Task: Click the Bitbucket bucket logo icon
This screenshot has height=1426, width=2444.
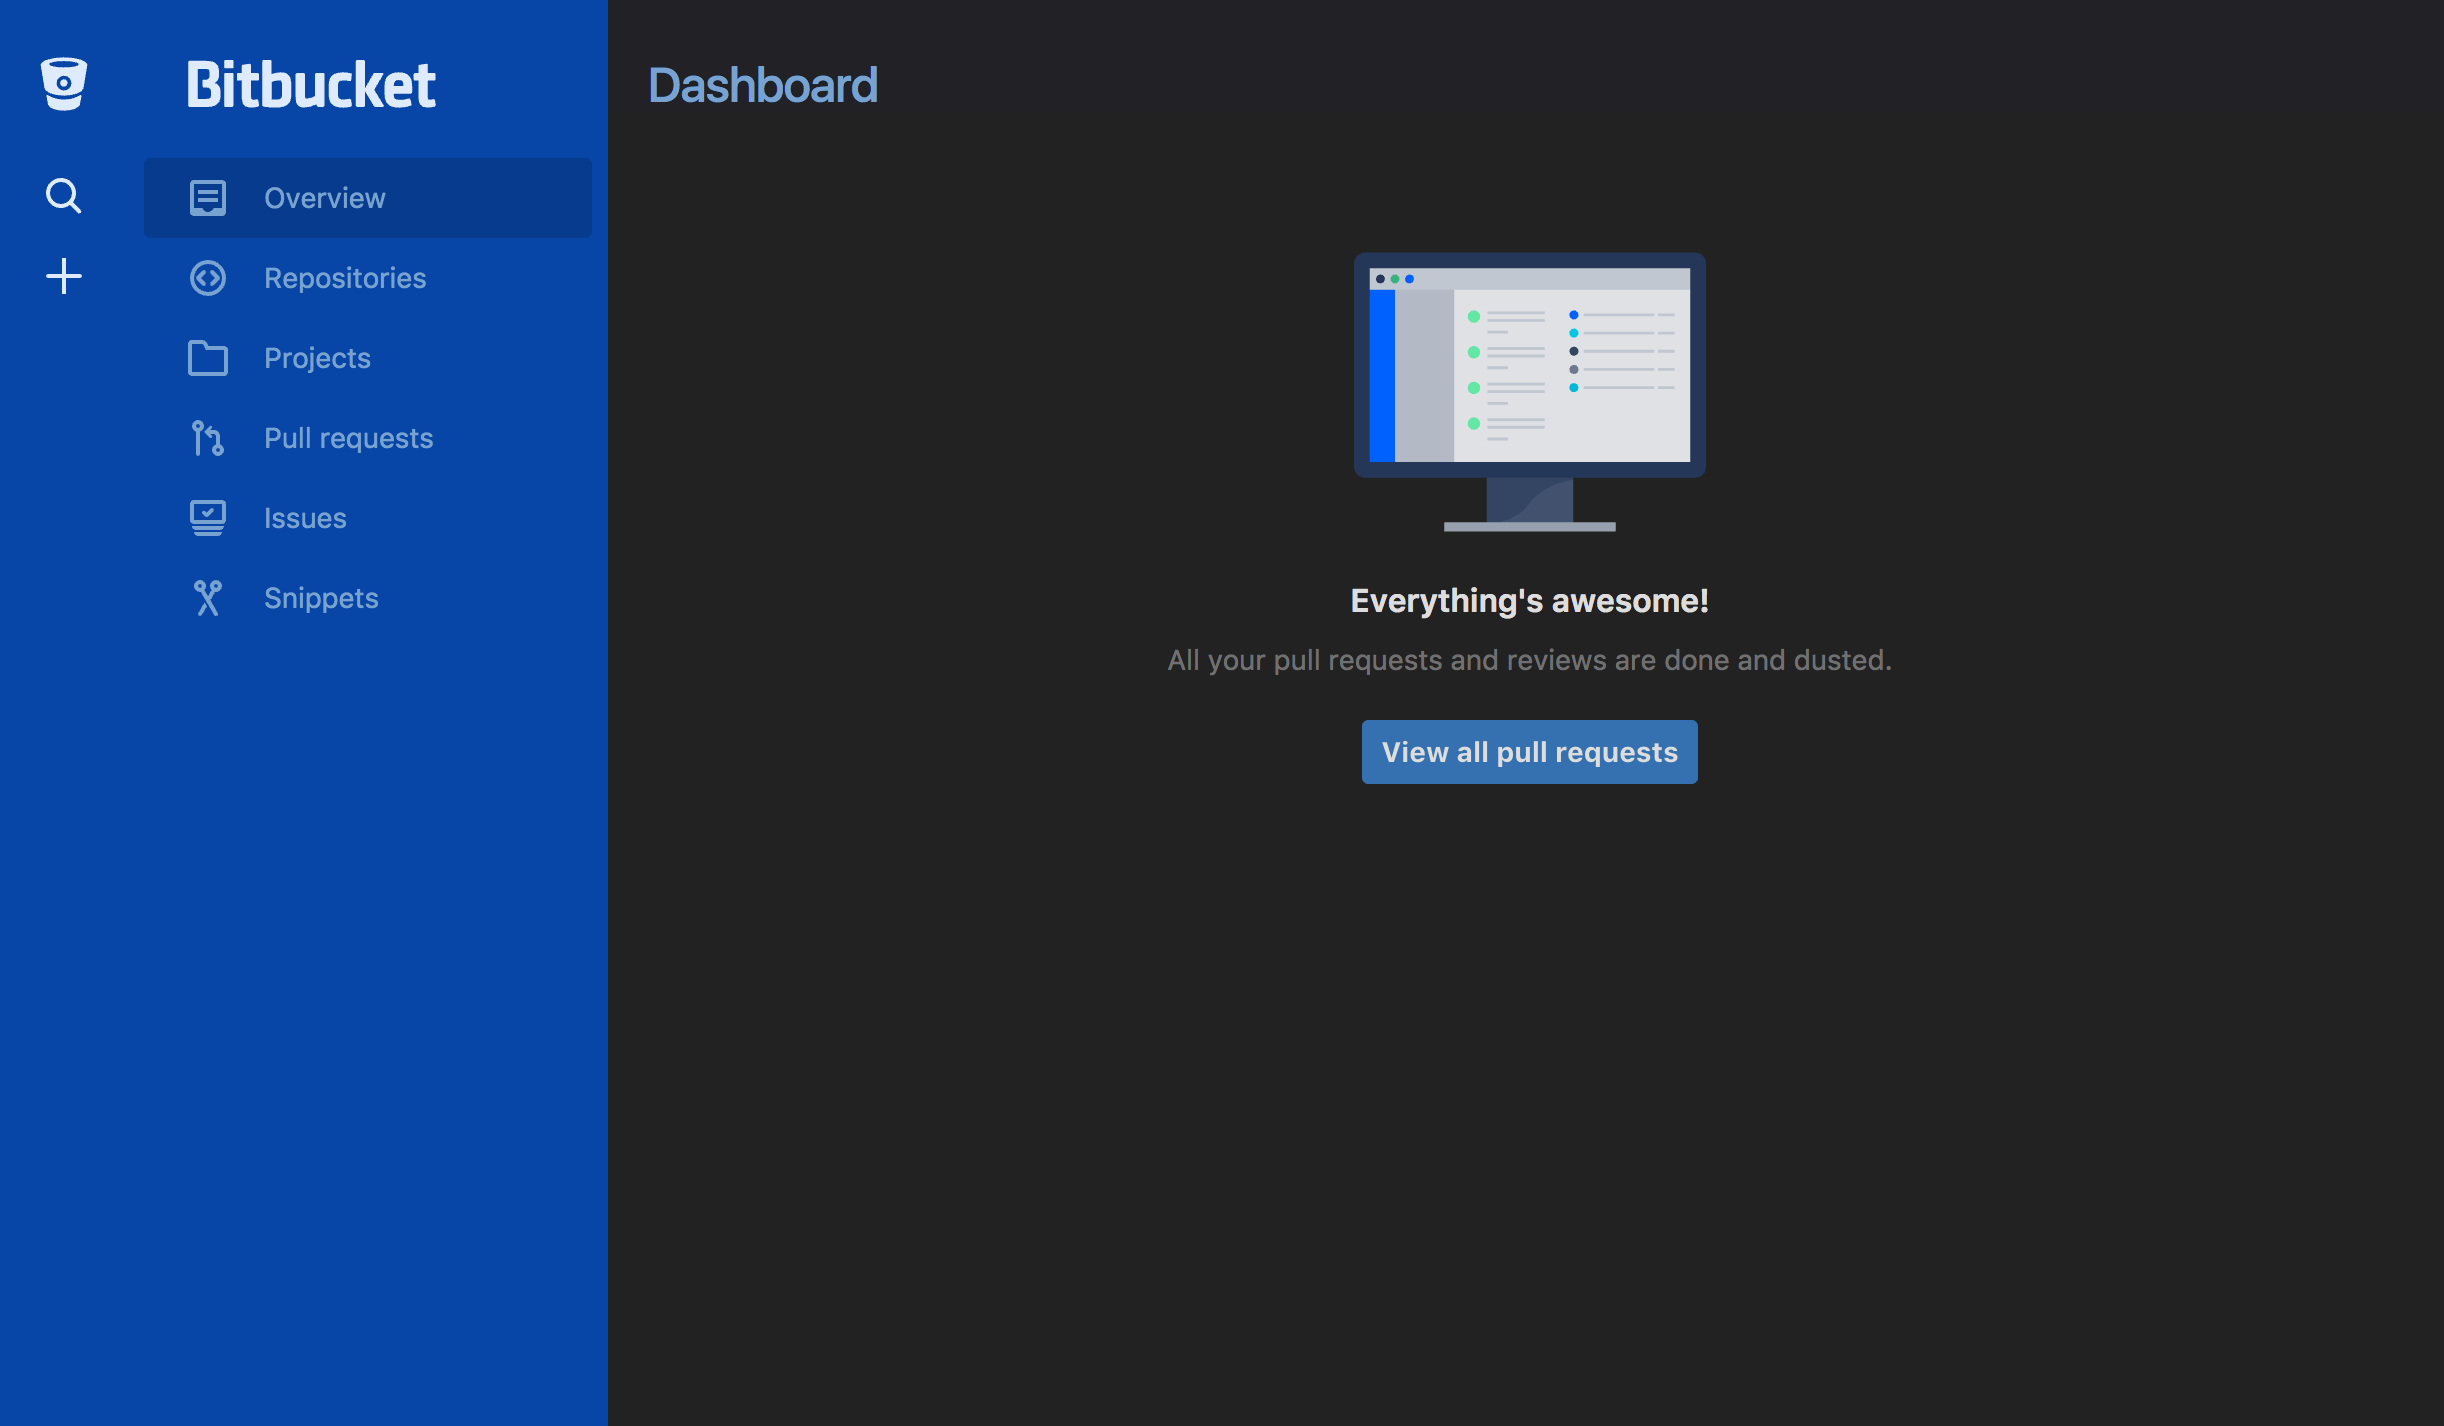Action: 63,85
